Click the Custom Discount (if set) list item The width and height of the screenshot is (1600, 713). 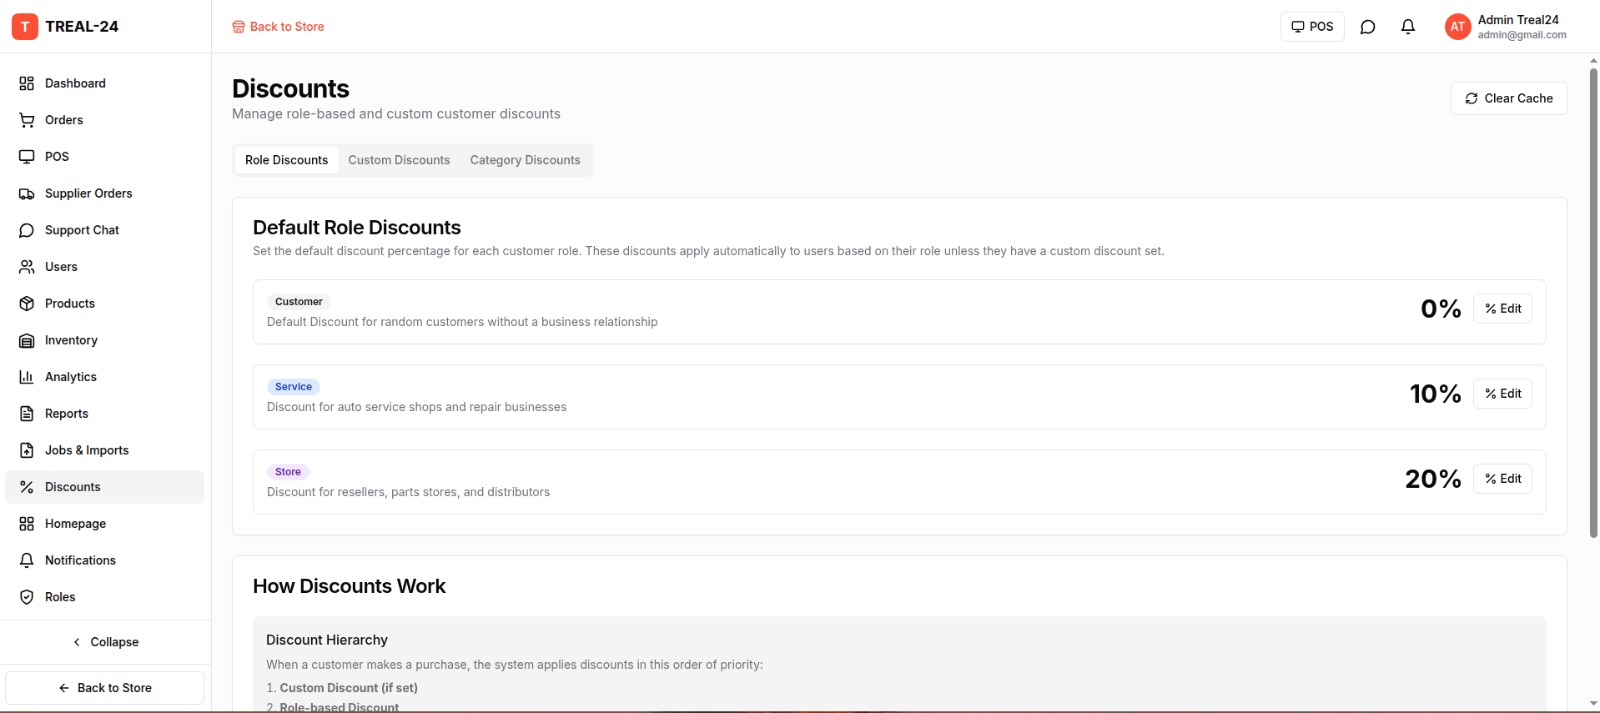click(x=348, y=688)
